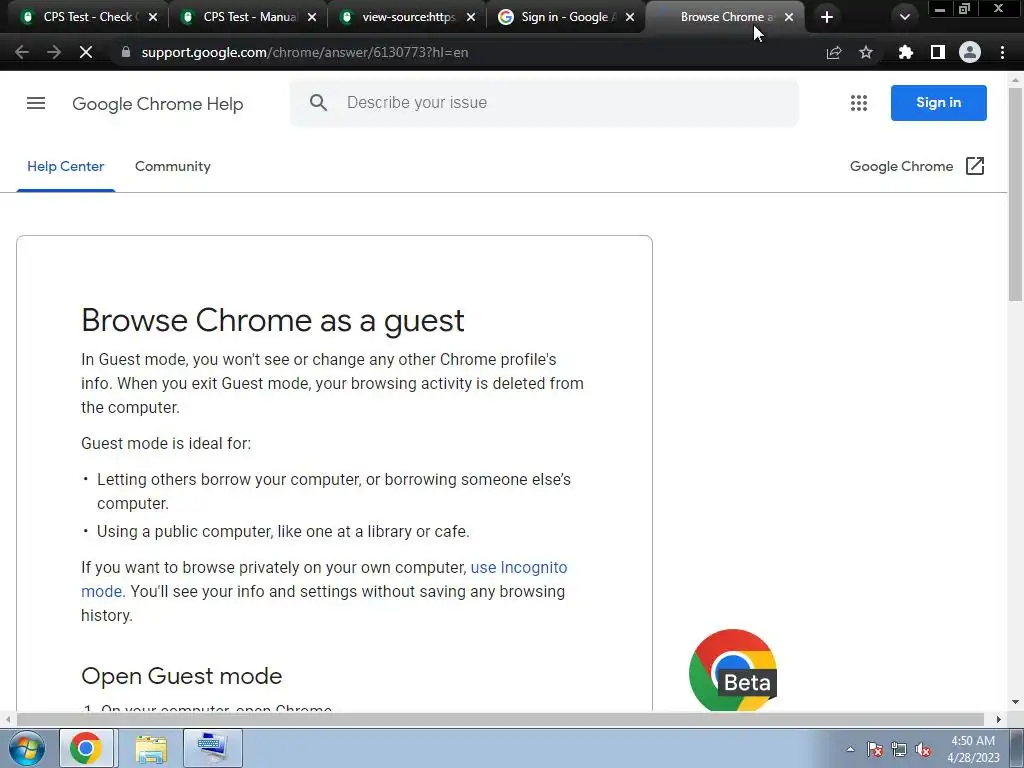
Task: Open a new tab
Action: point(827,17)
